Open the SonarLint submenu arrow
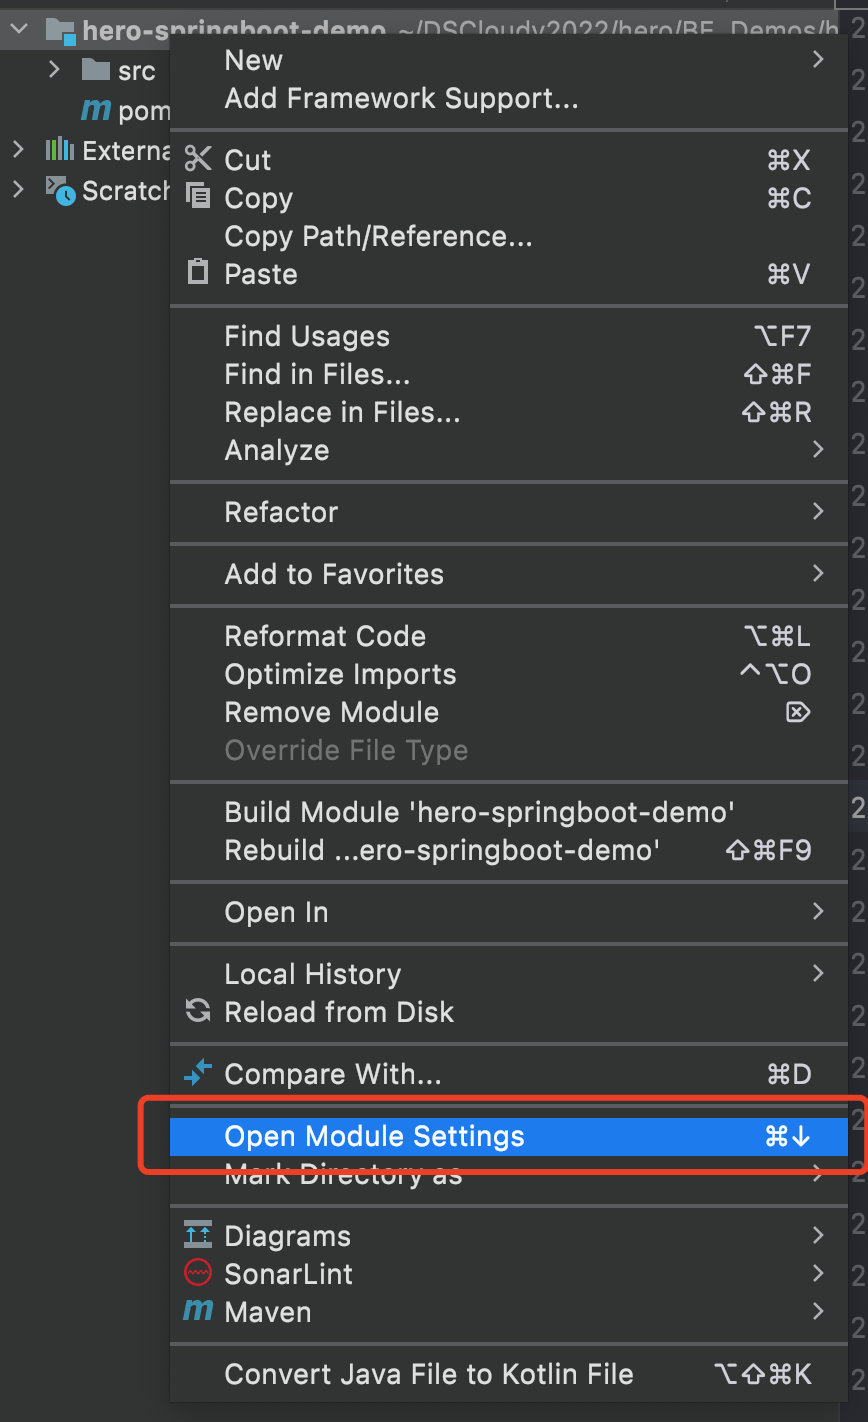 (x=818, y=1273)
